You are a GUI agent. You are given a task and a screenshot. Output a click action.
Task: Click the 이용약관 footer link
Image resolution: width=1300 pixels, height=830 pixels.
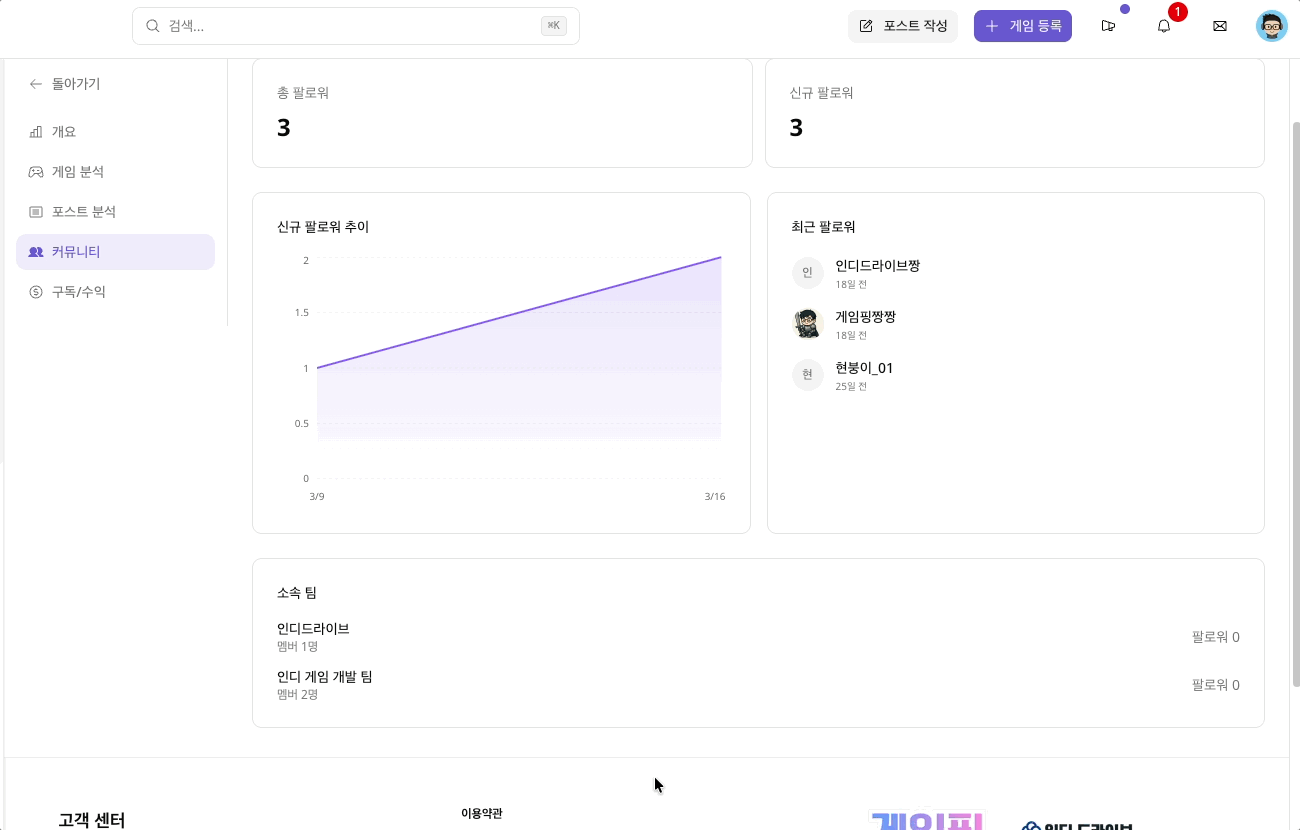481,813
